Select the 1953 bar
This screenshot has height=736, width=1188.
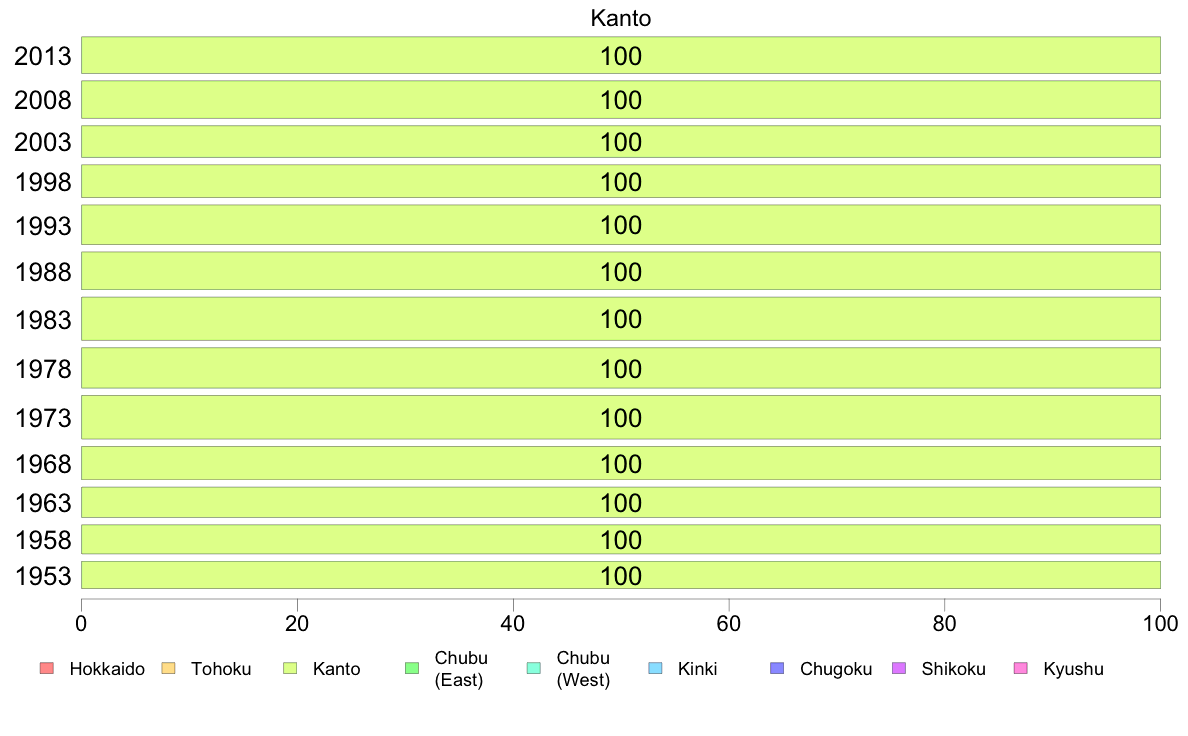pos(621,575)
